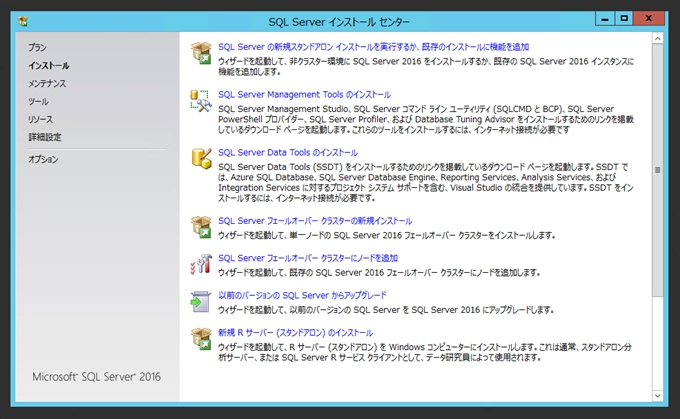Open 以前のバージョンの SQL Server からアップグレード link
Image resolution: width=680 pixels, height=419 pixels.
click(302, 295)
